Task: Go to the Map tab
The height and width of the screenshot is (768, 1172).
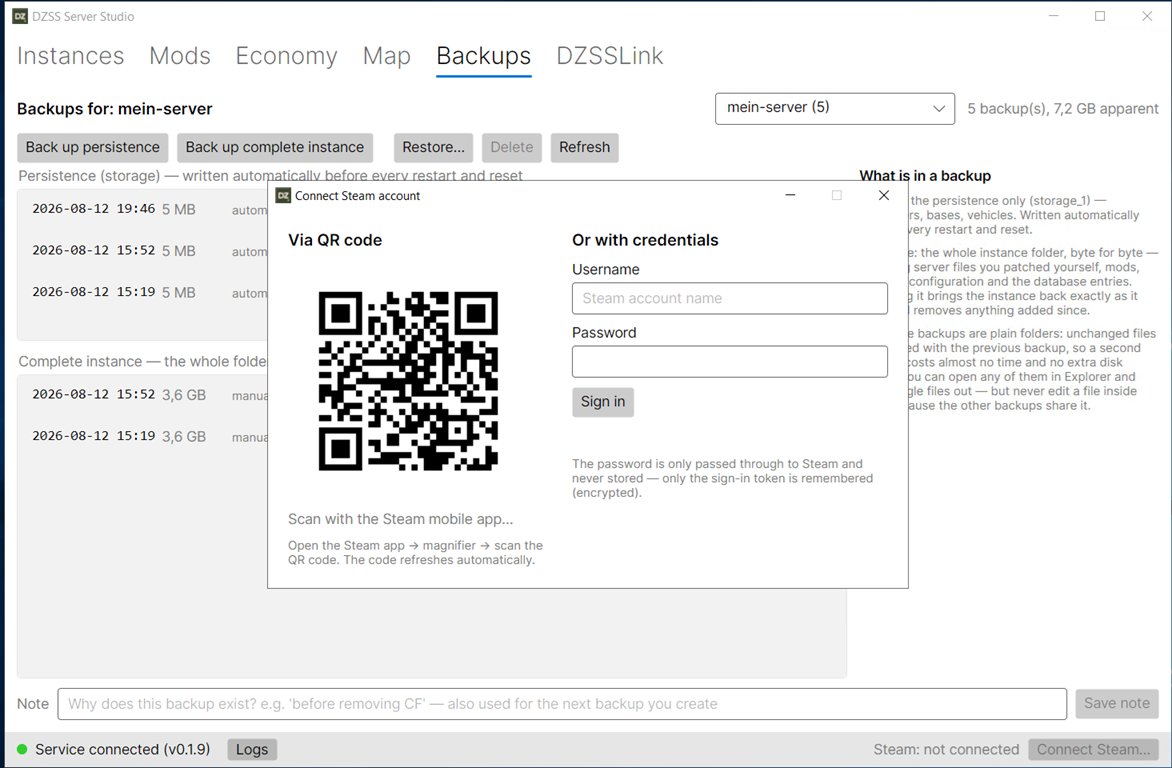Action: click(386, 56)
